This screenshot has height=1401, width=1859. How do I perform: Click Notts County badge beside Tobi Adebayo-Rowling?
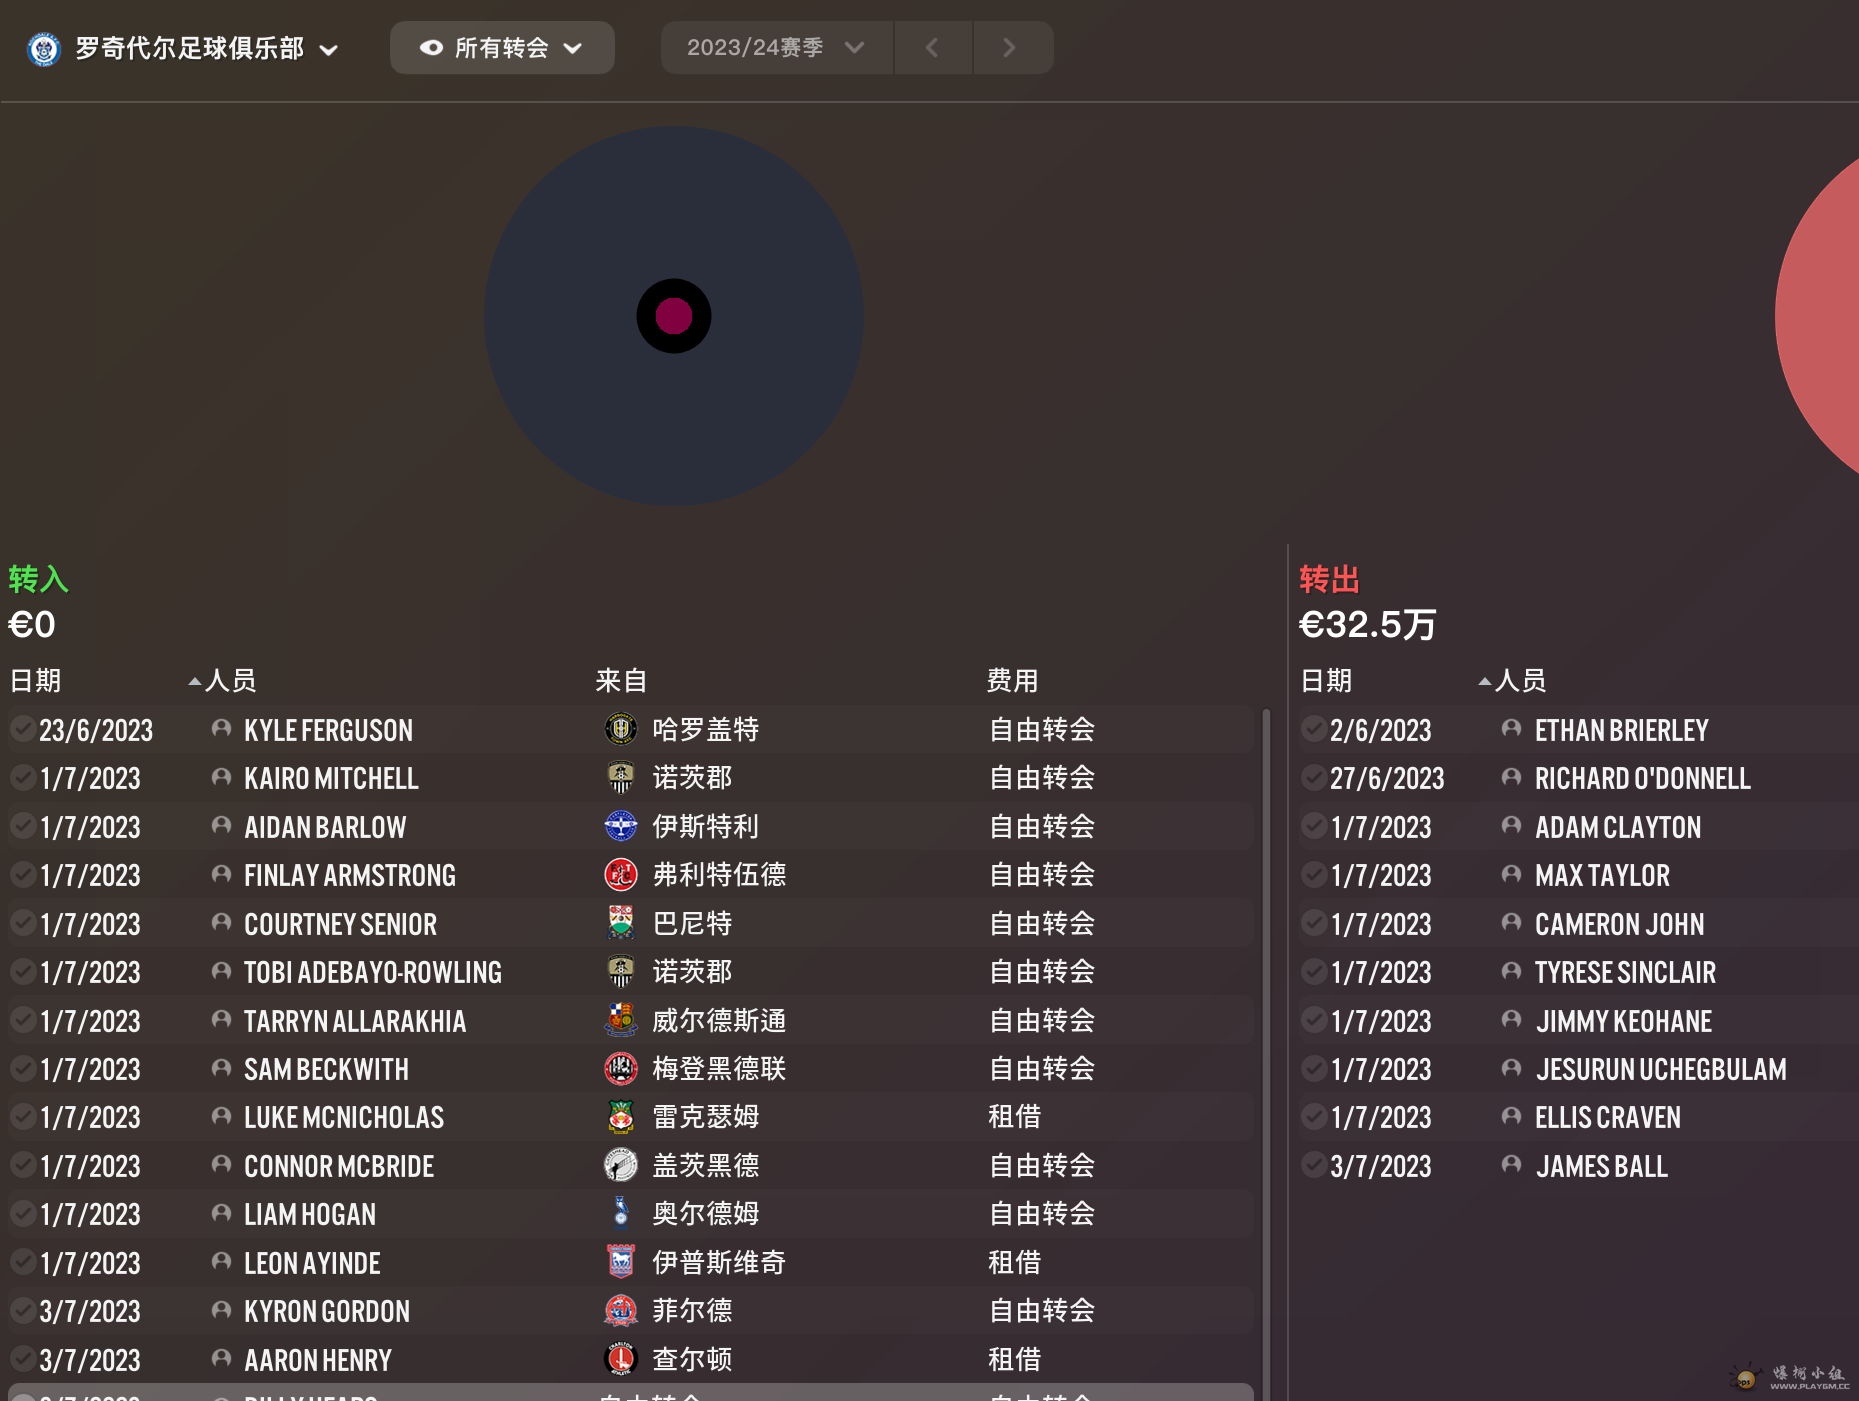[x=621, y=971]
